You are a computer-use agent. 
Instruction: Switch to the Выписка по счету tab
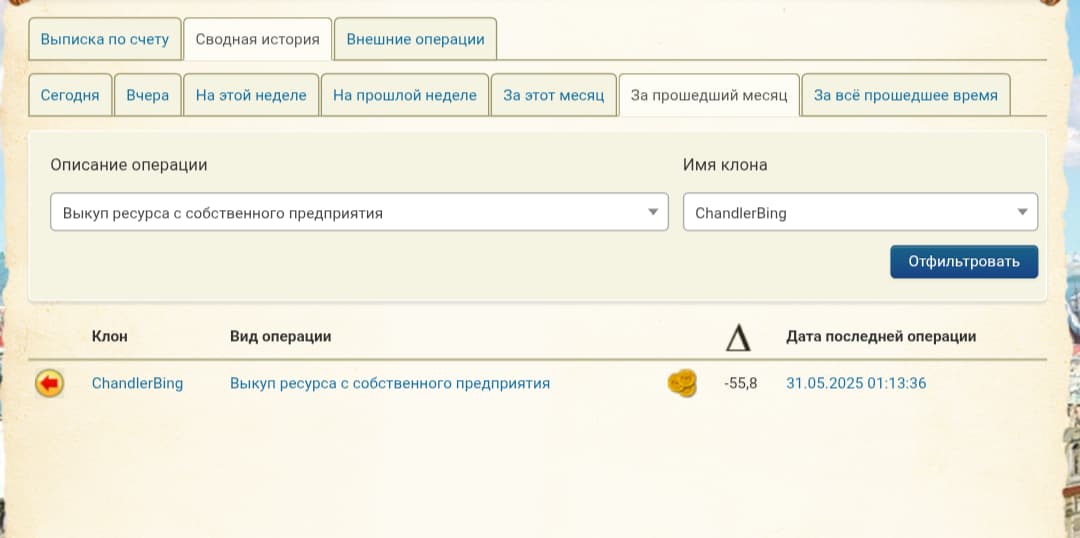(x=105, y=40)
